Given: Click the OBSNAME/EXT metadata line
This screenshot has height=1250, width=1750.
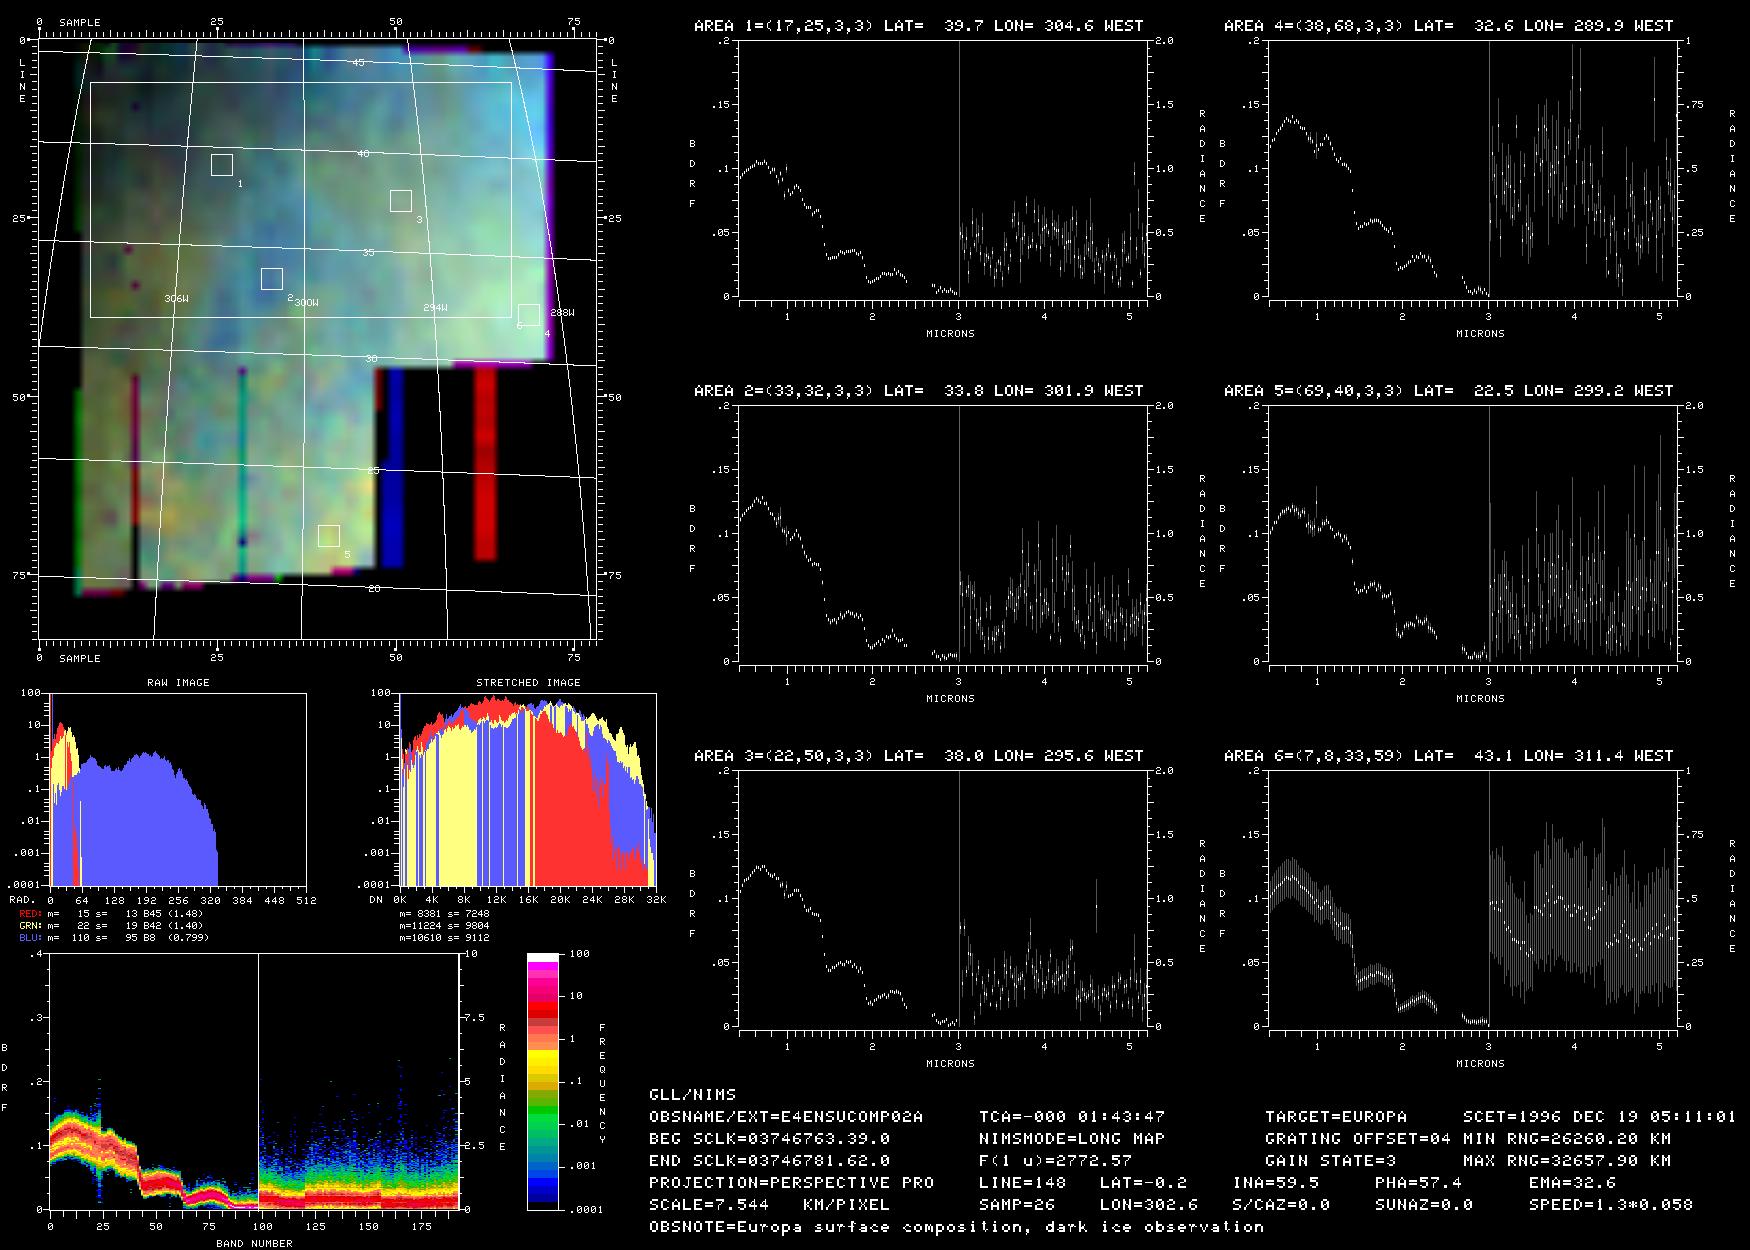Looking at the screenshot, I should (786, 1116).
